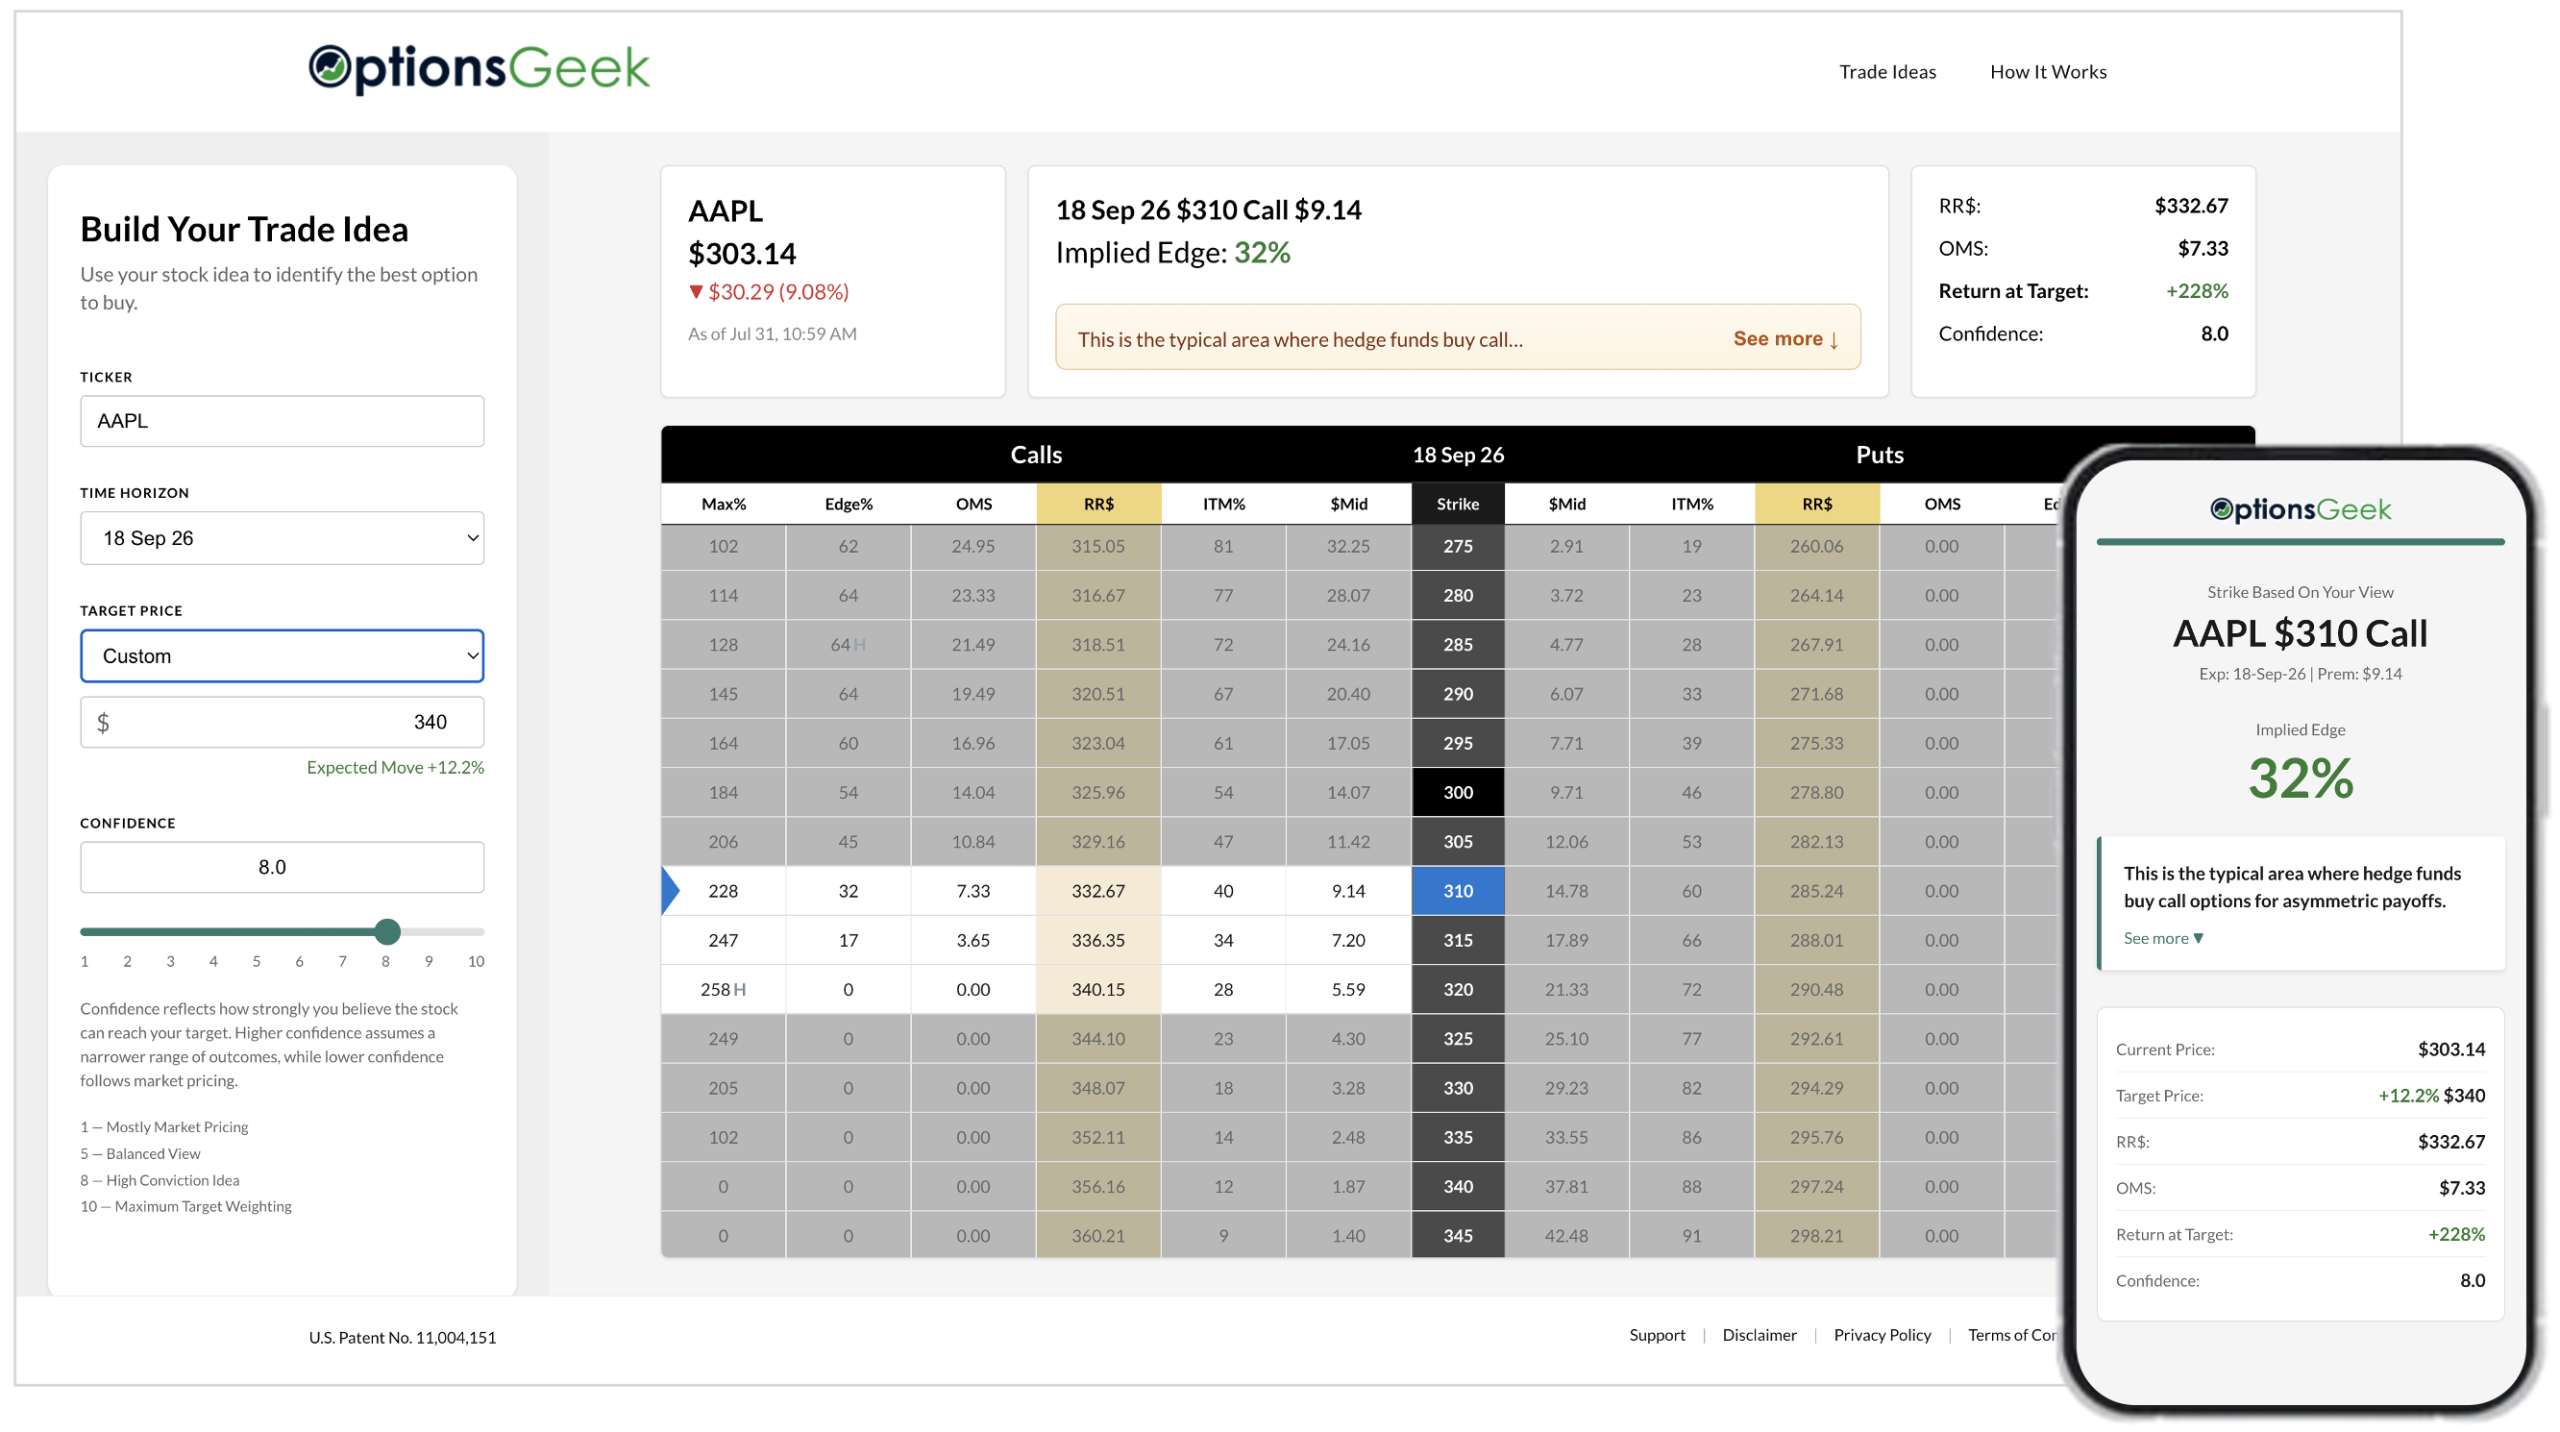Click the 258 H Max% cell
This screenshot has height=1432, width=2560.
pos(723,989)
